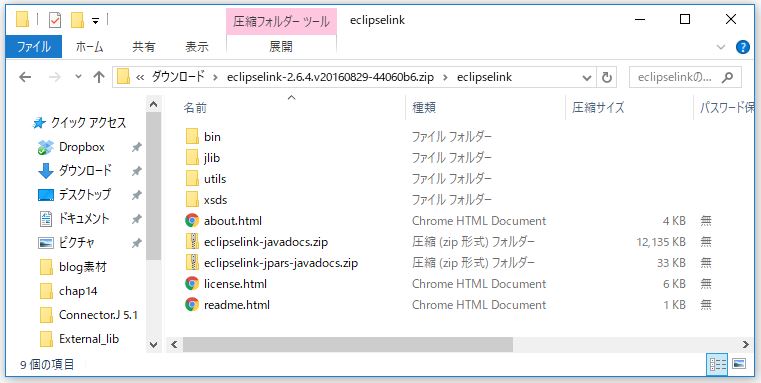This screenshot has width=761, height=383.
Task: Switch to large icons view layout
Action: pyautogui.click(x=738, y=364)
